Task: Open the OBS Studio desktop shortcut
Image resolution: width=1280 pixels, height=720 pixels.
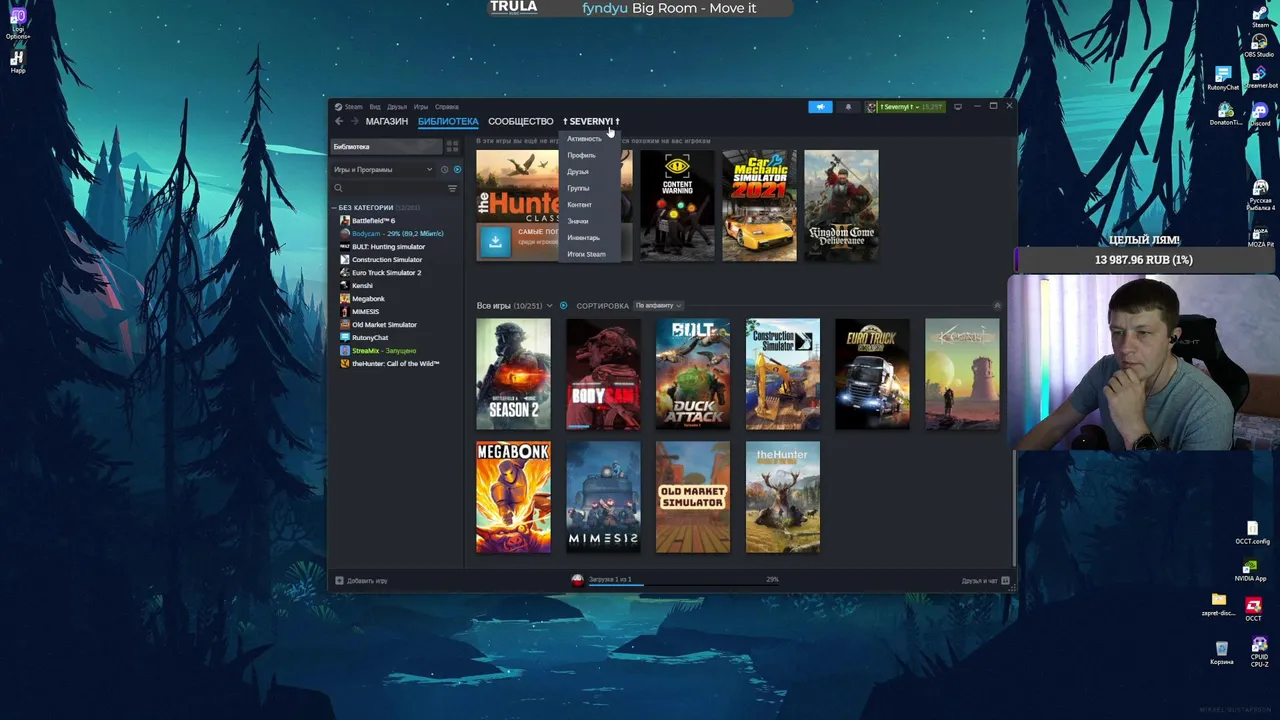Action: click(x=1259, y=45)
